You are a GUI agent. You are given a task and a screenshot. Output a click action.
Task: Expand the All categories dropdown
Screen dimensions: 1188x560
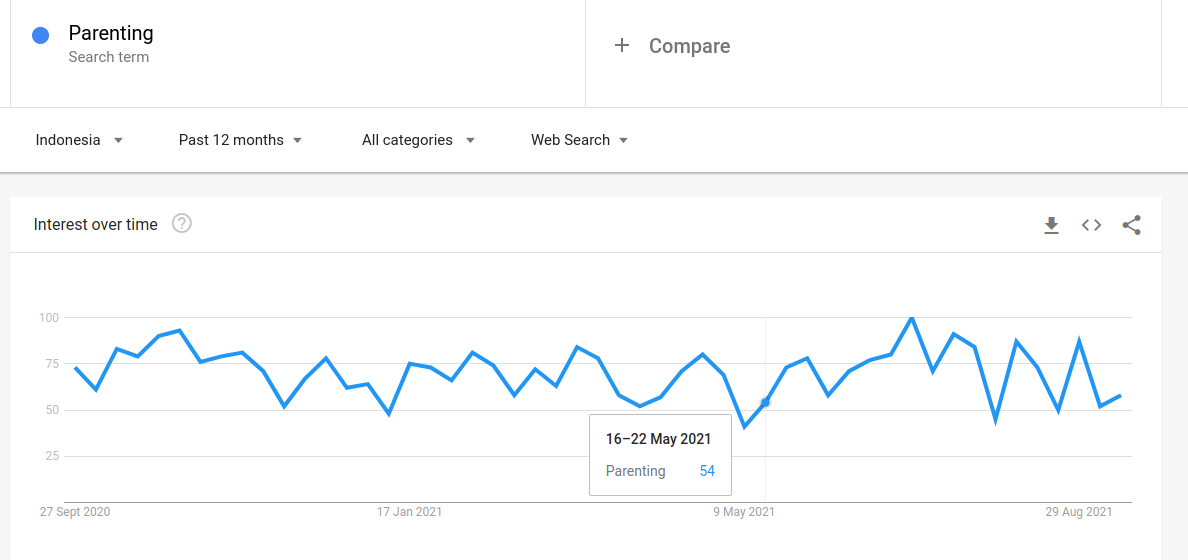pyautogui.click(x=418, y=140)
